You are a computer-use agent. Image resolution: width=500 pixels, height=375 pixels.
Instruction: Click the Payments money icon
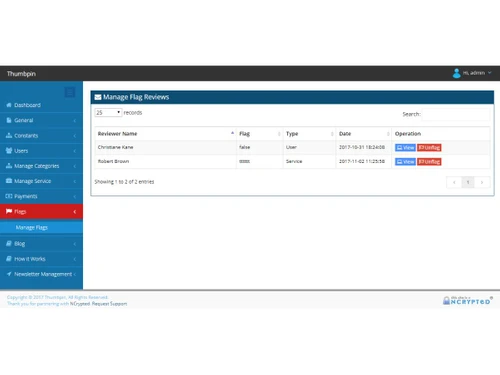point(9,196)
